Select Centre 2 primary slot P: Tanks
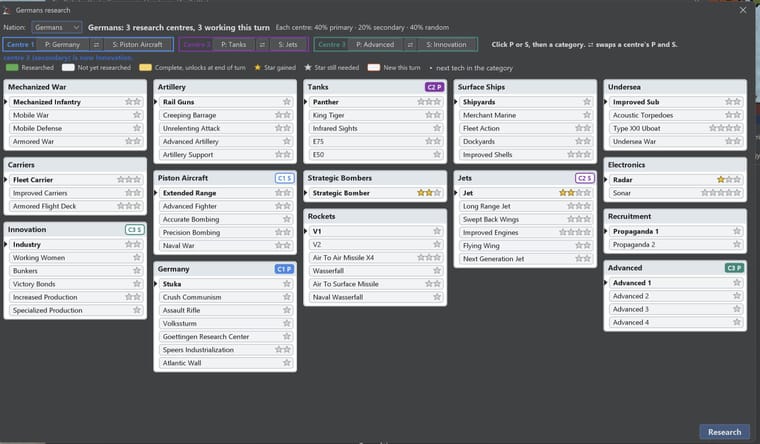 pos(234,45)
